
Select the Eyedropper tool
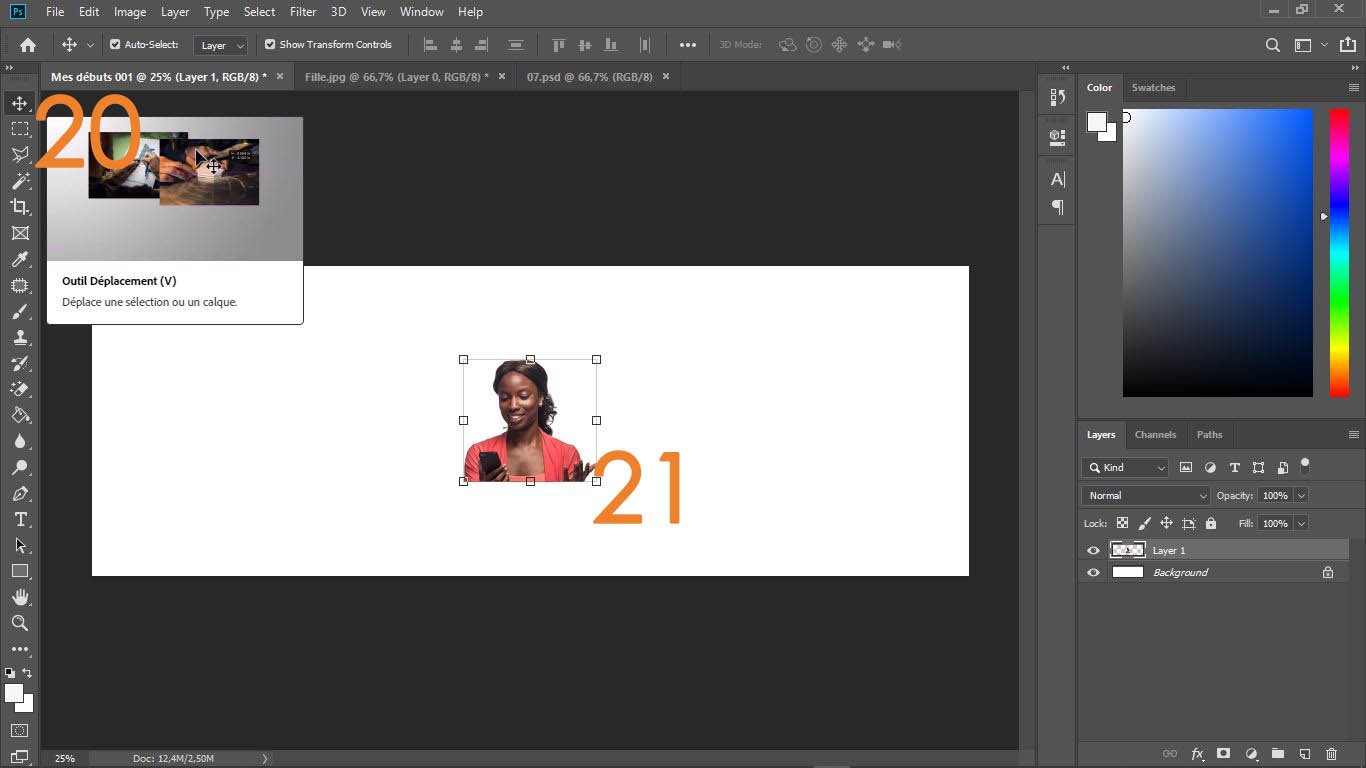[20, 259]
